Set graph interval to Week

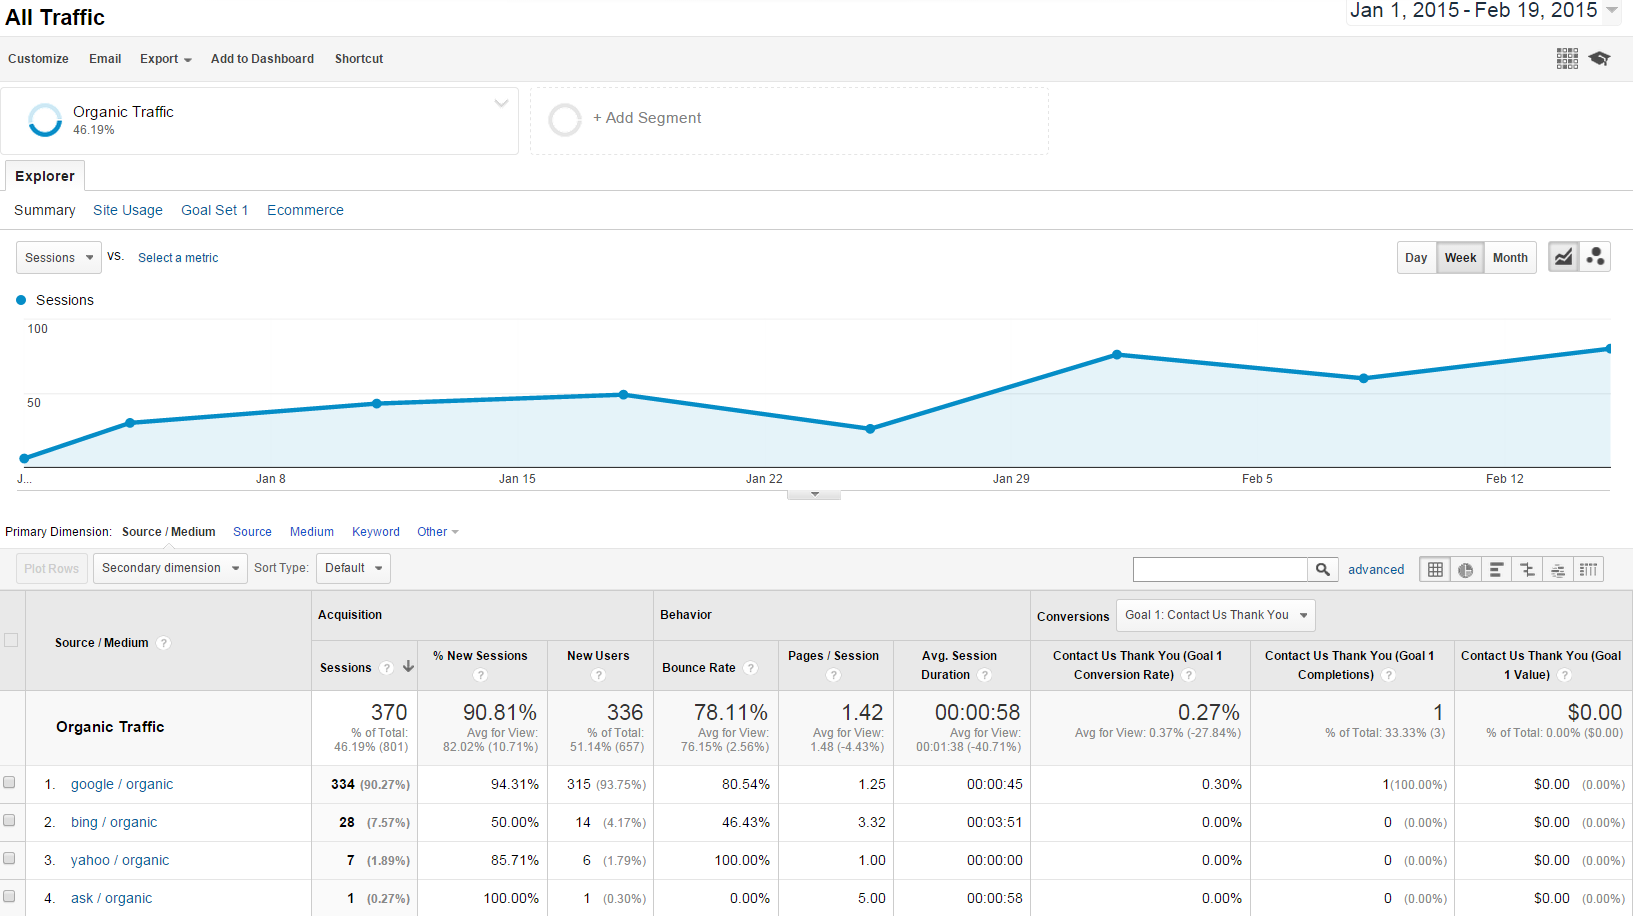point(1460,257)
